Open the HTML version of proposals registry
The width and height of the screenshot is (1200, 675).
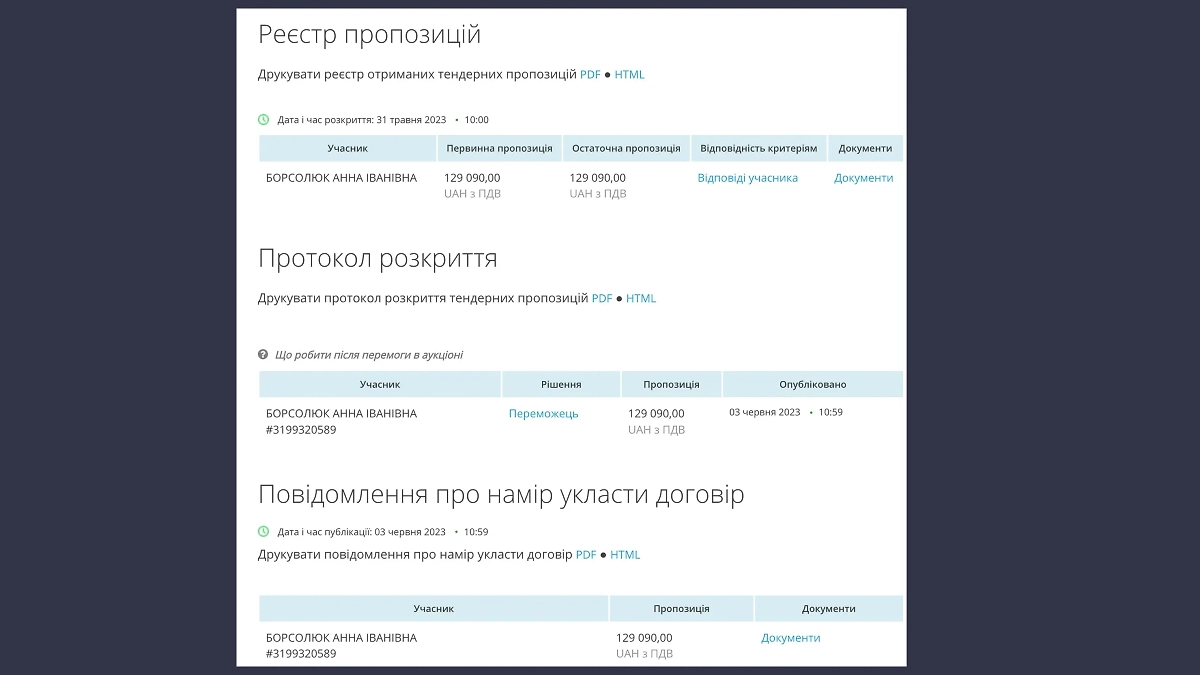coord(630,74)
